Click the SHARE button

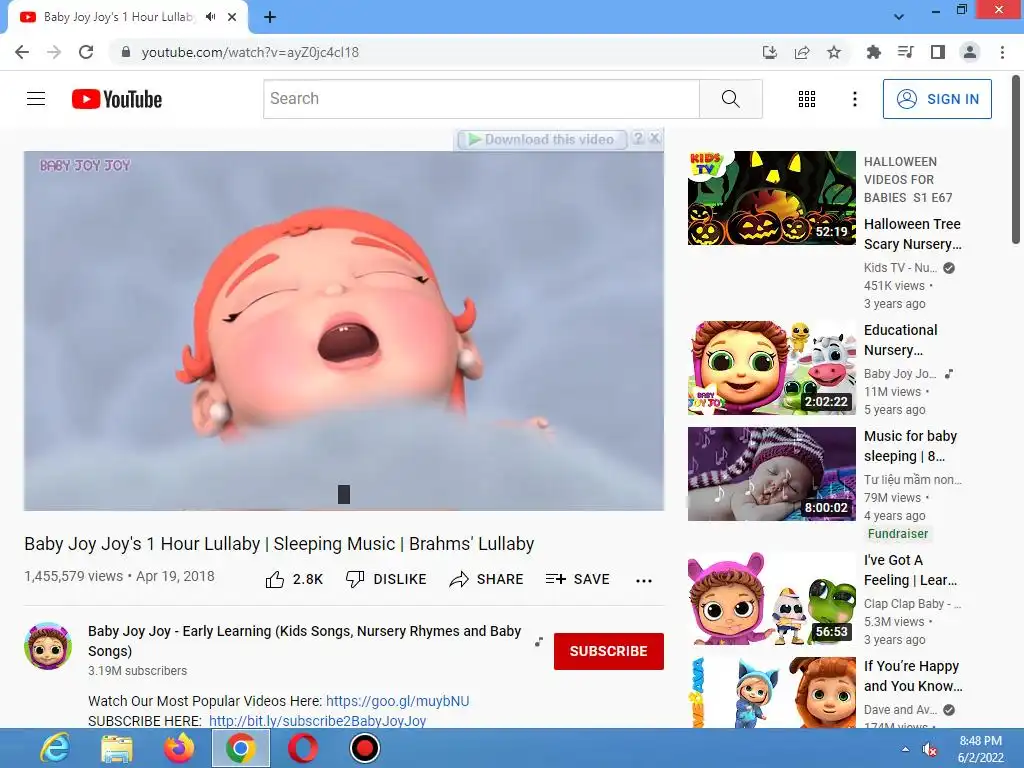pos(487,579)
